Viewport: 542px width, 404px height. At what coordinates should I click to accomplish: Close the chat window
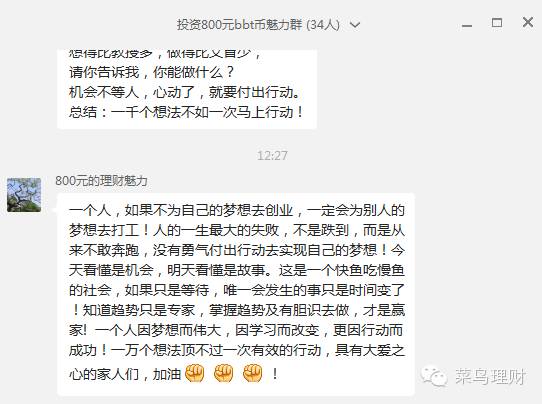pos(528,22)
